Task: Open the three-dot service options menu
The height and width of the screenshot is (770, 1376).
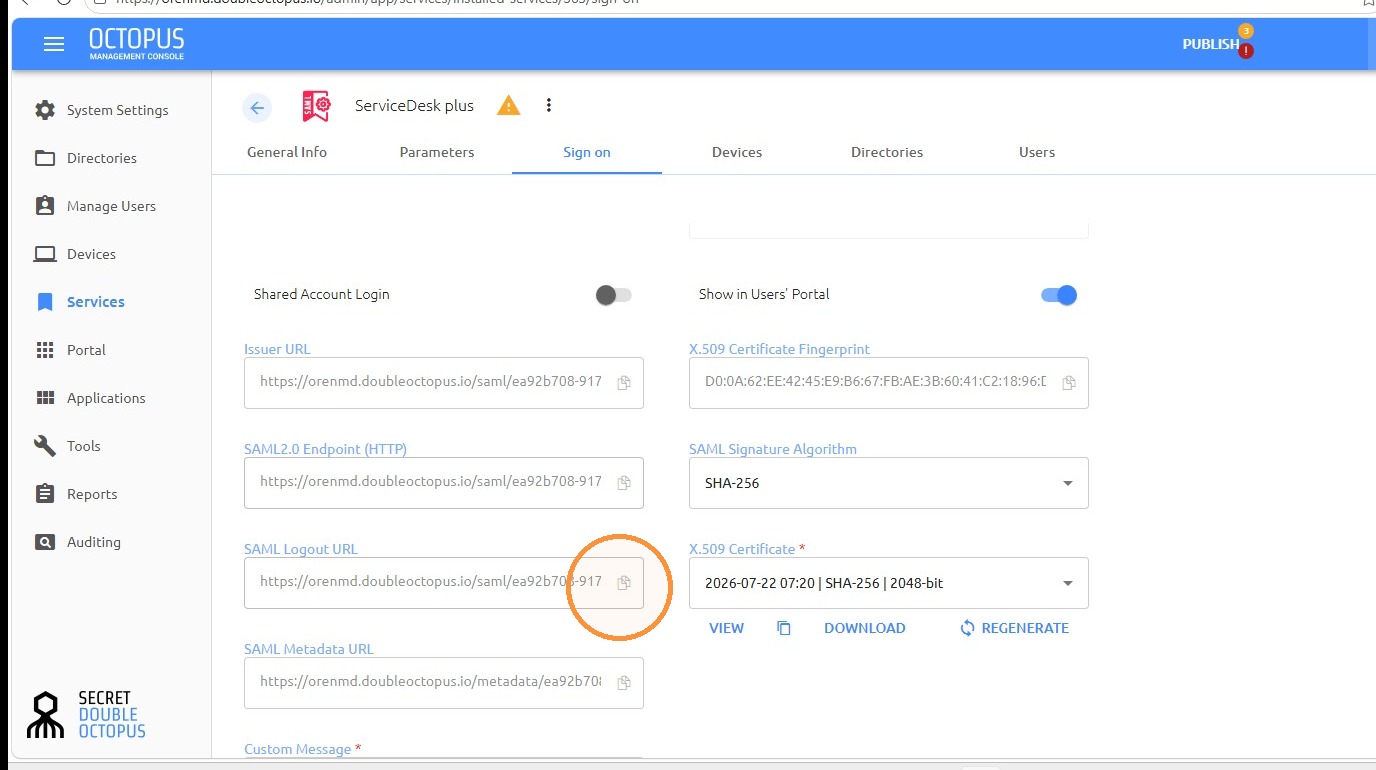Action: point(548,105)
